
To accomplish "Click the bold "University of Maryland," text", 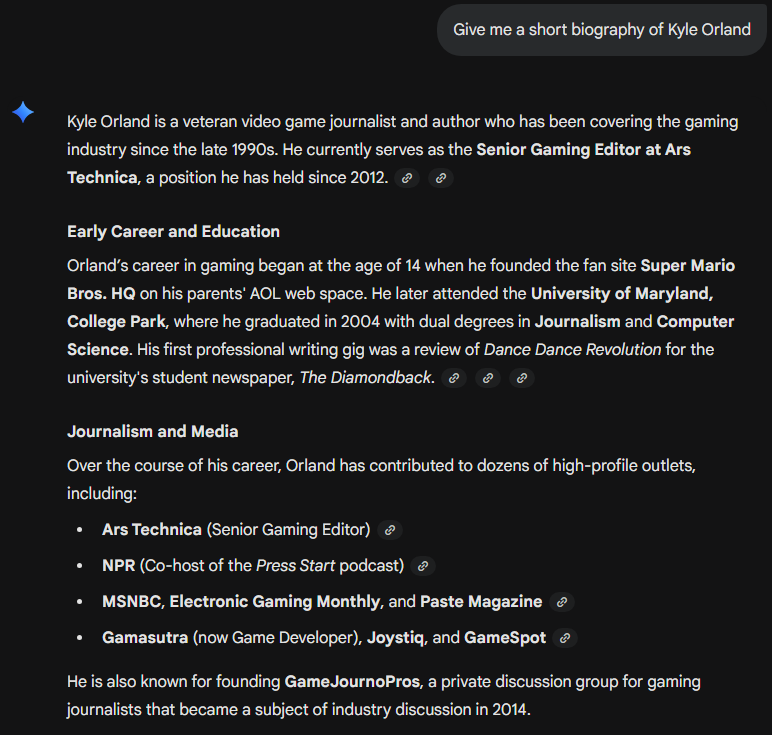I will (621, 294).
